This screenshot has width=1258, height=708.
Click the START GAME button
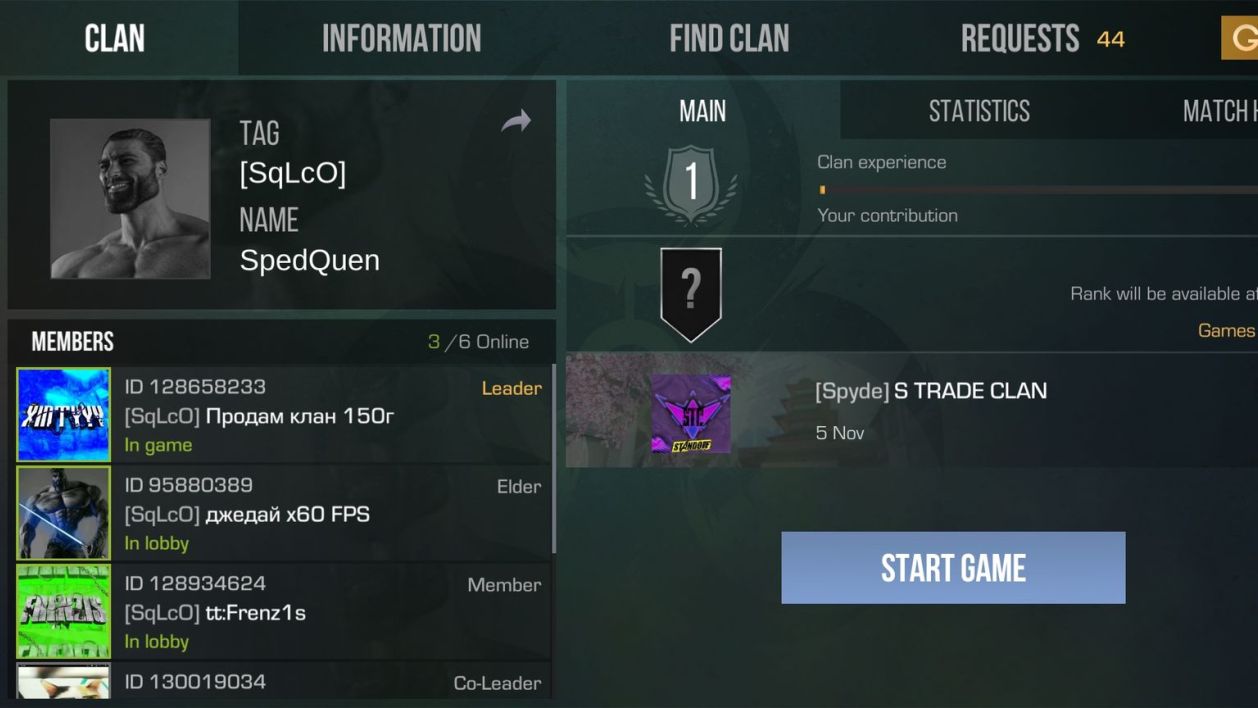(x=953, y=568)
